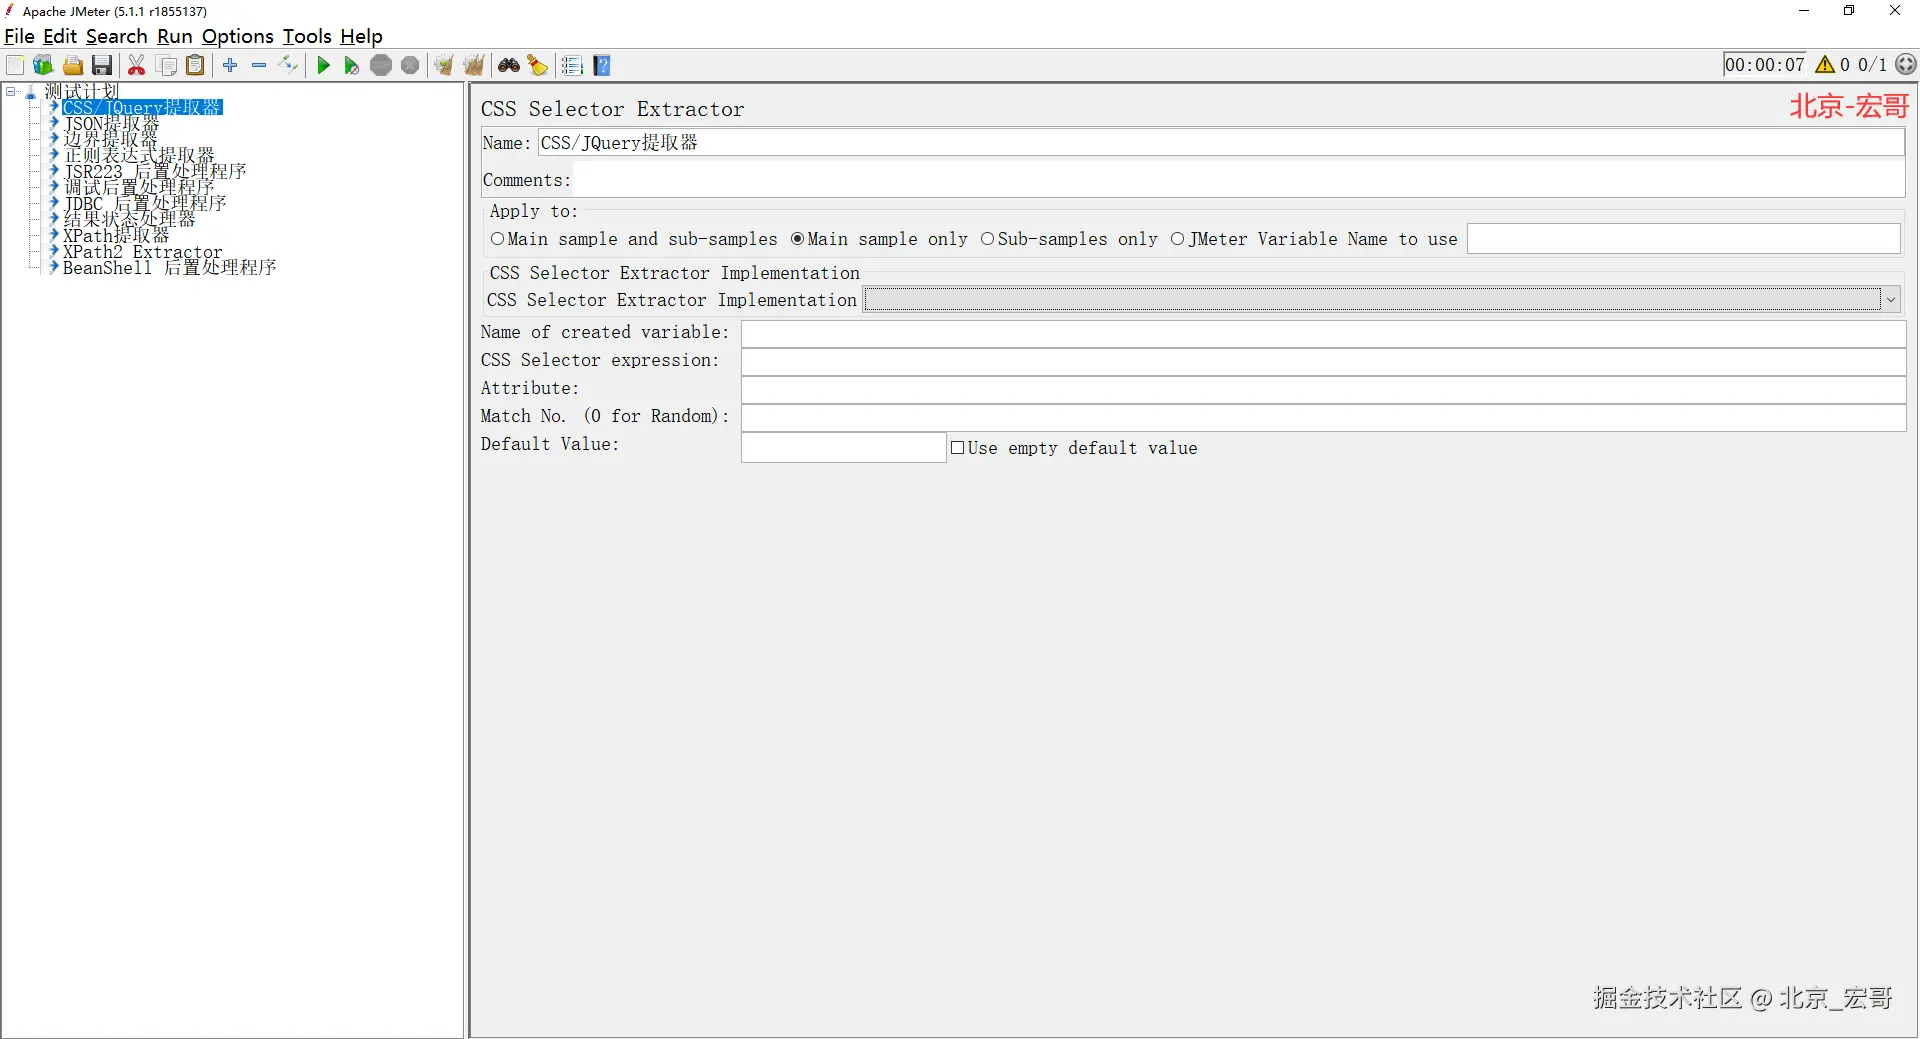Click the Name input field
Screen dimensions: 1920x1039
(x=1220, y=143)
